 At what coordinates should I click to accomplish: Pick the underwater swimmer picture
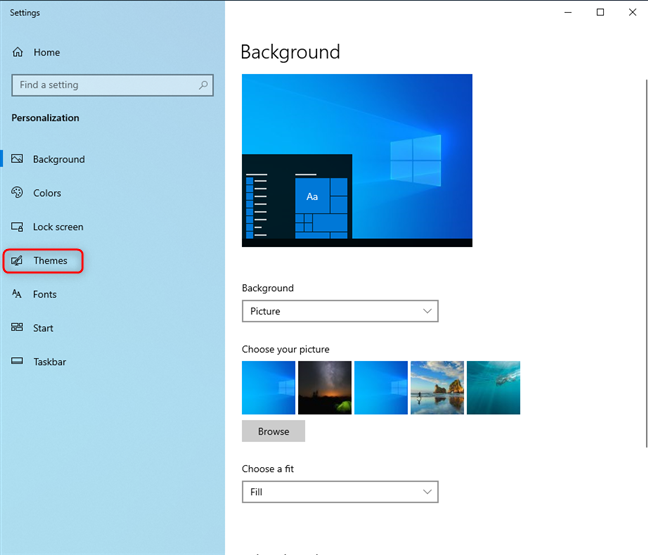[493, 387]
